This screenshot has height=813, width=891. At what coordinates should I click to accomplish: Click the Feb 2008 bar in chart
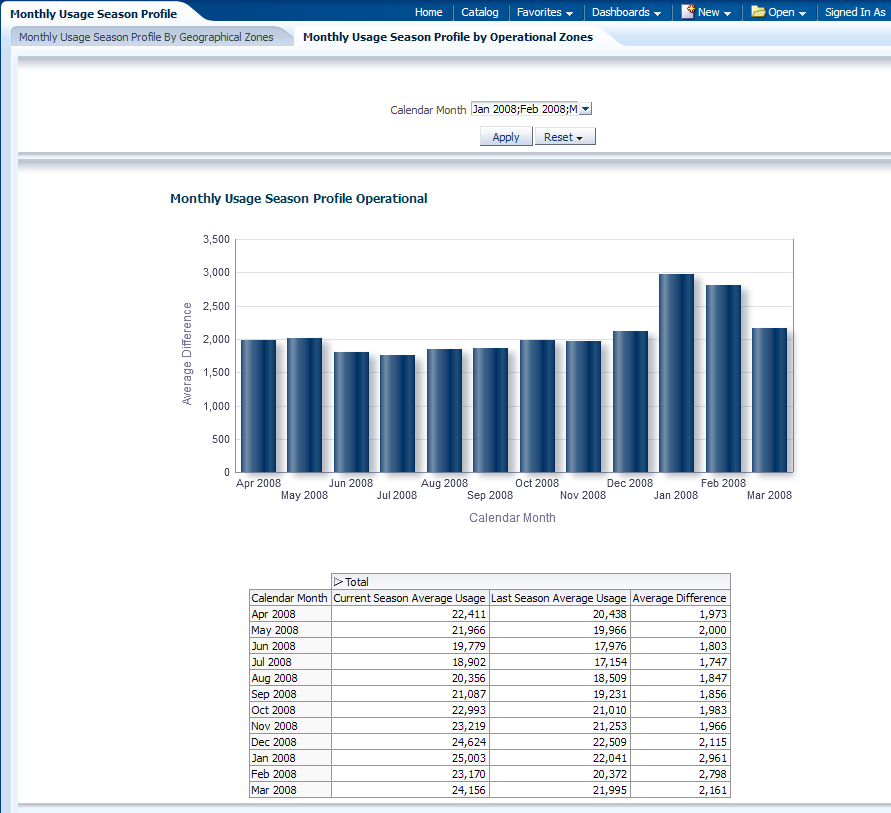click(x=723, y=378)
